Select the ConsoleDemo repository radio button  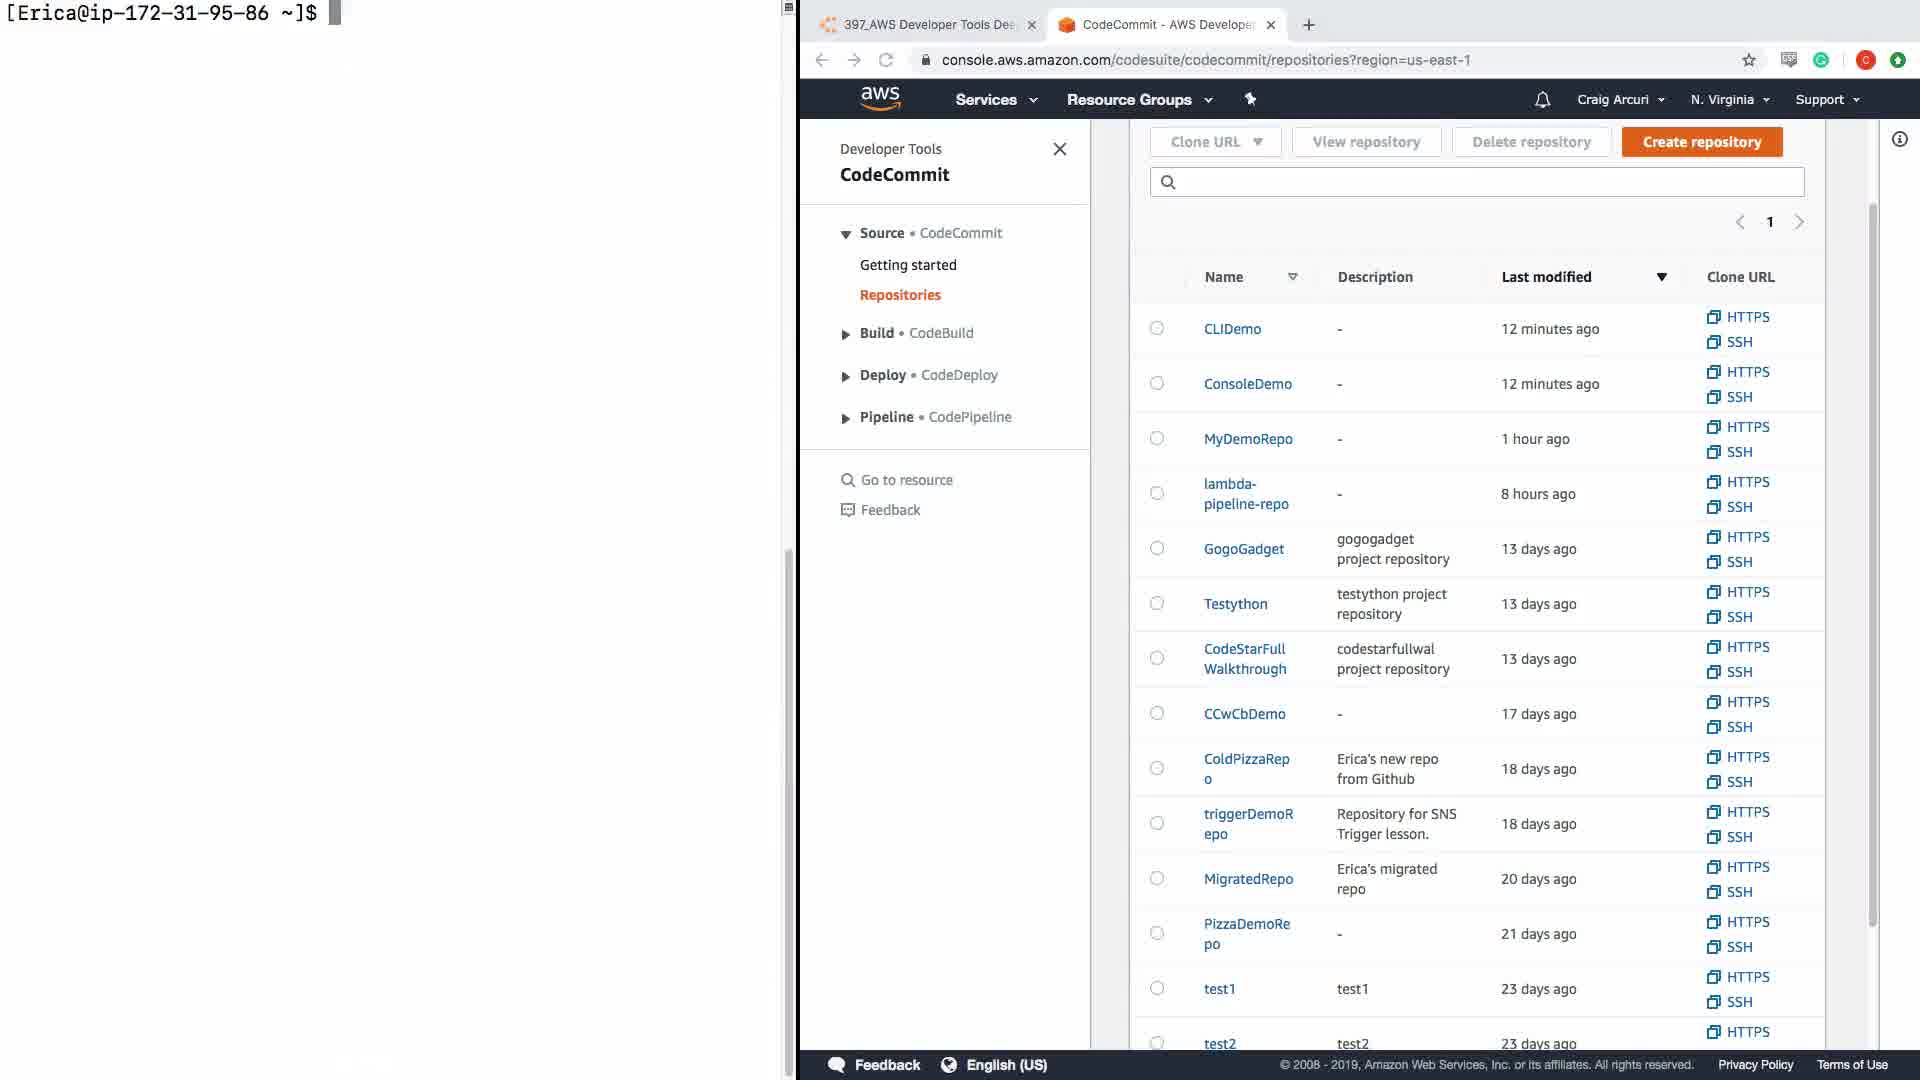click(x=1157, y=383)
